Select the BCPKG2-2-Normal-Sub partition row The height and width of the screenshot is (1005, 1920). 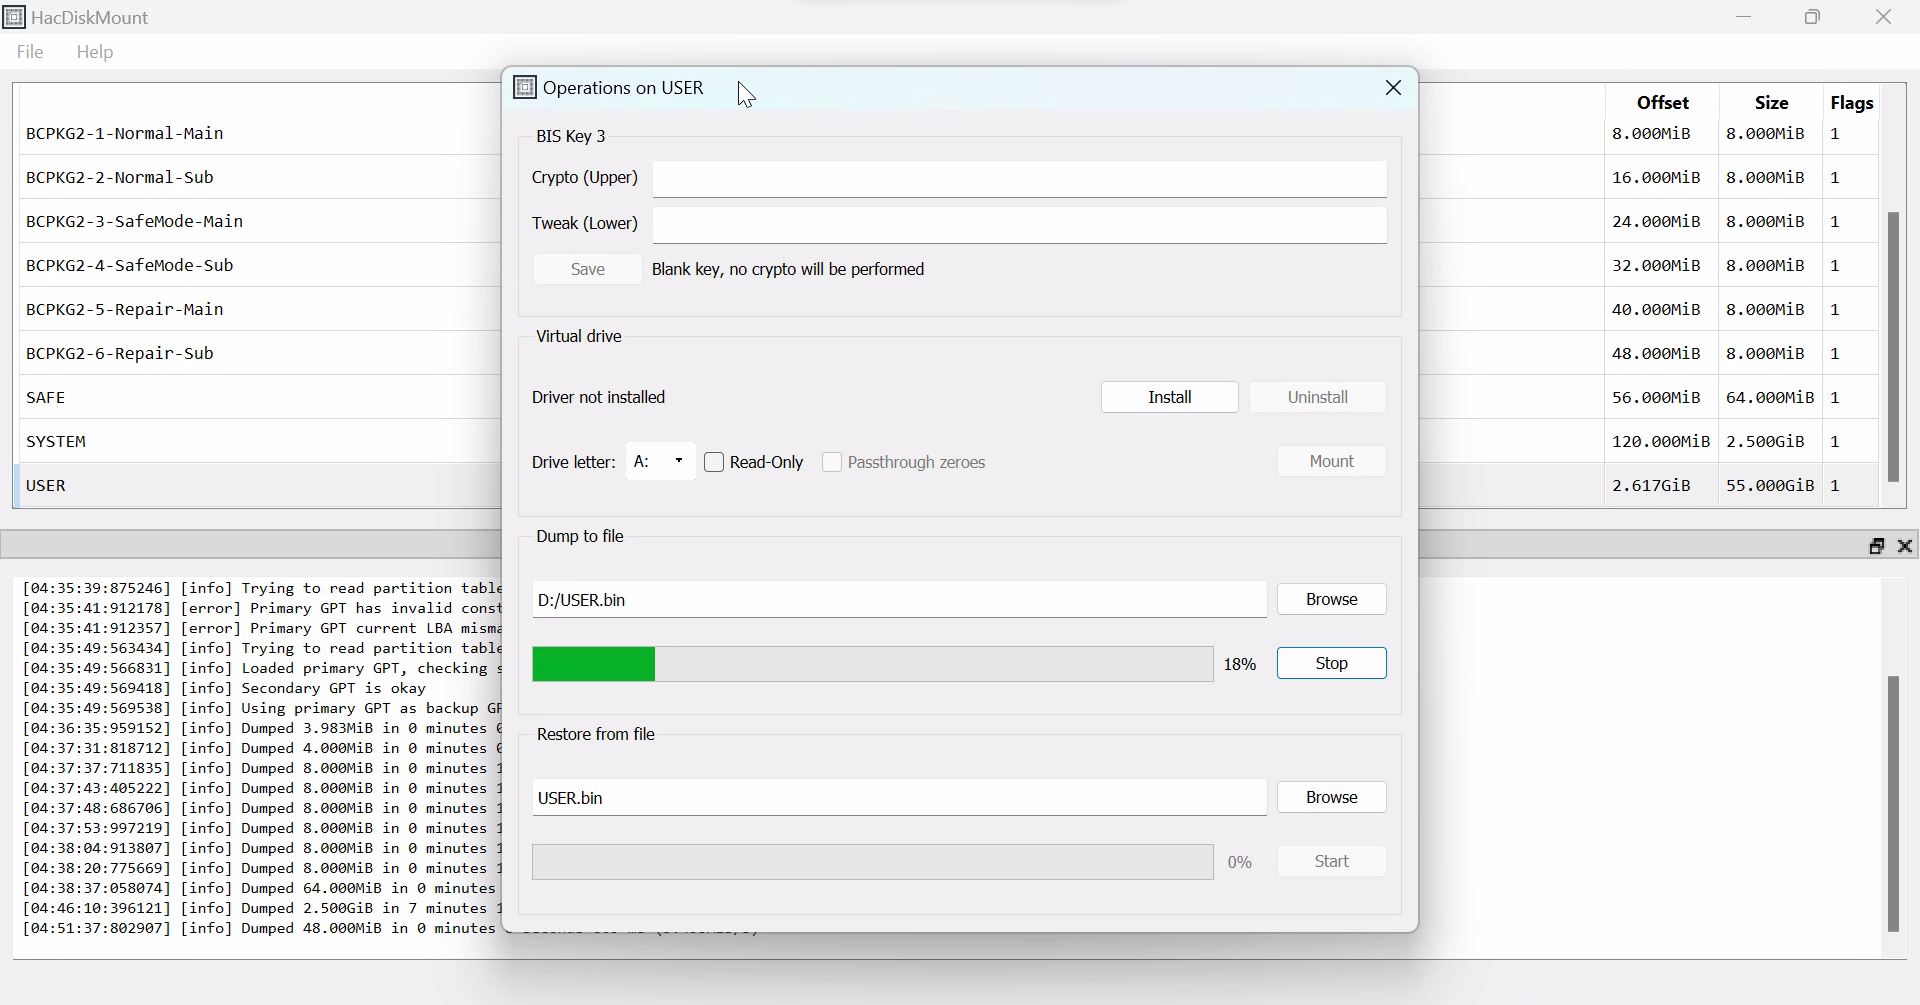[x=260, y=177]
